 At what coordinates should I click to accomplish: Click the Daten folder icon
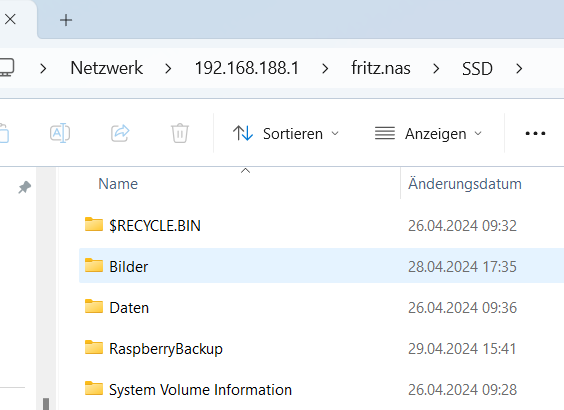tap(94, 306)
